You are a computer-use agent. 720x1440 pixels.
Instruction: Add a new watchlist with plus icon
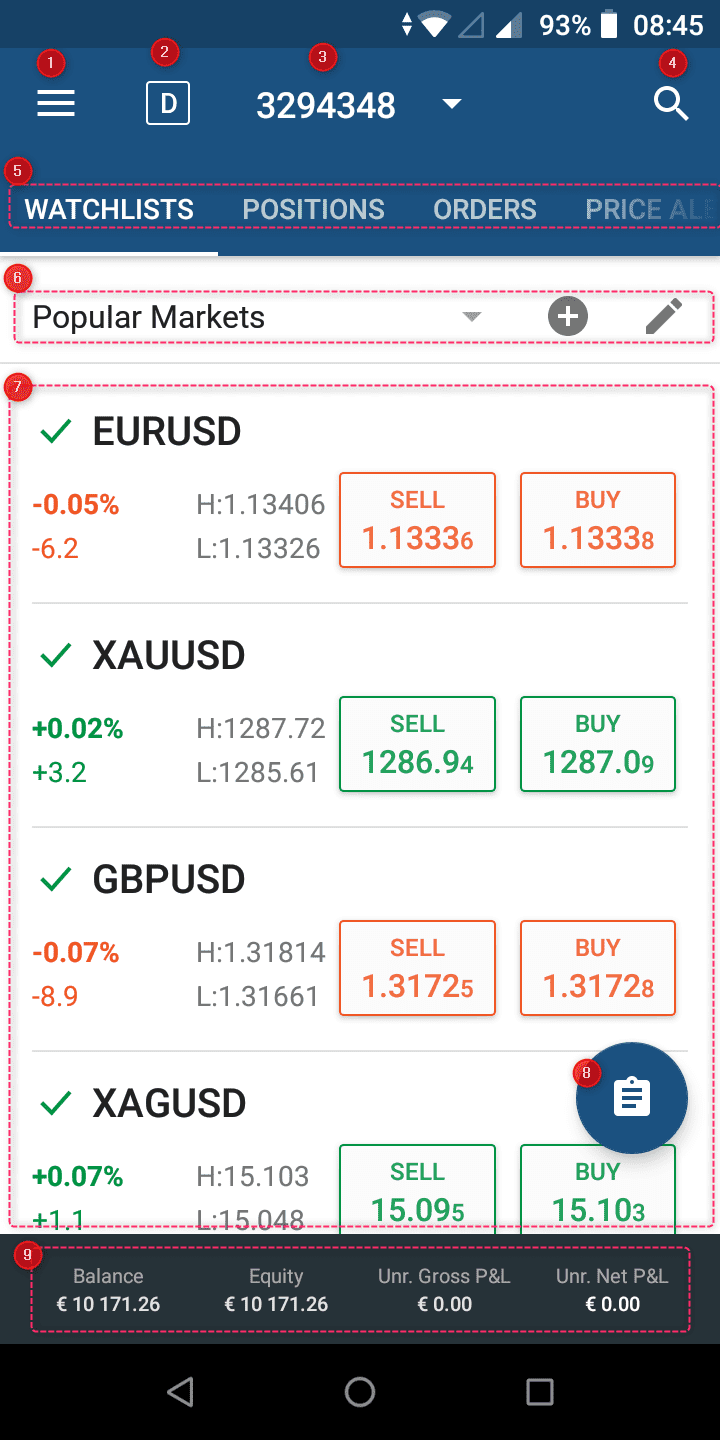pyautogui.click(x=568, y=317)
